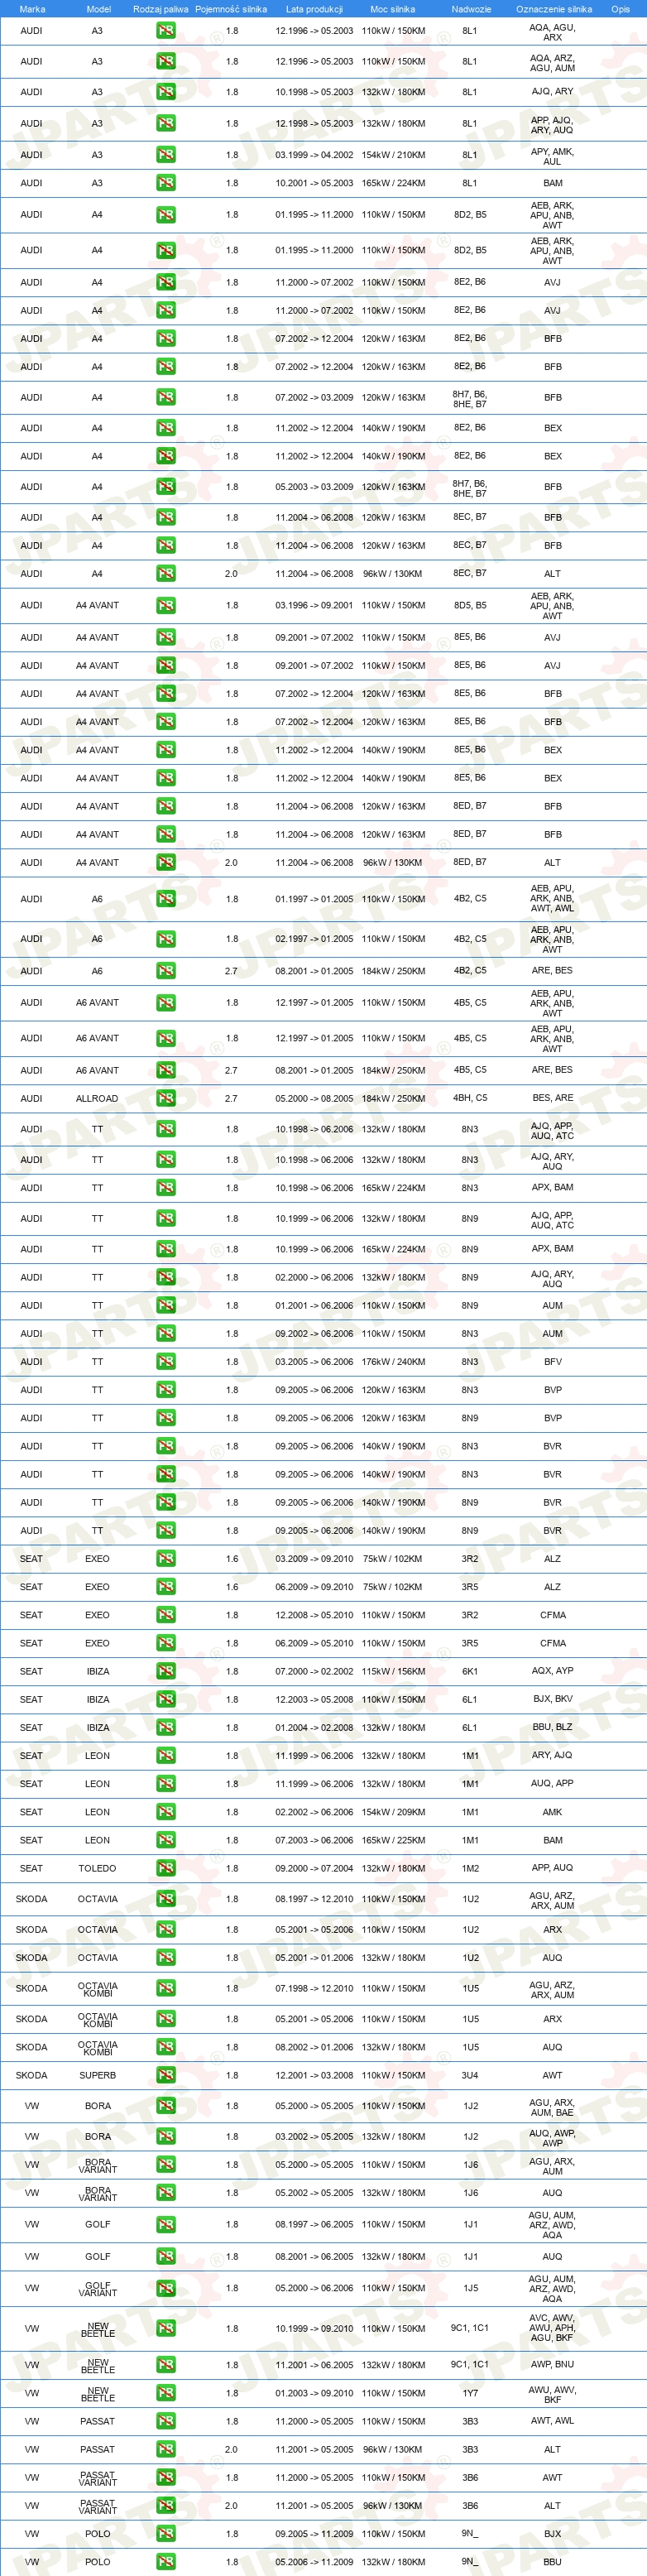Click the Moc silnika column header
The width and height of the screenshot is (647, 2576).
[392, 9]
